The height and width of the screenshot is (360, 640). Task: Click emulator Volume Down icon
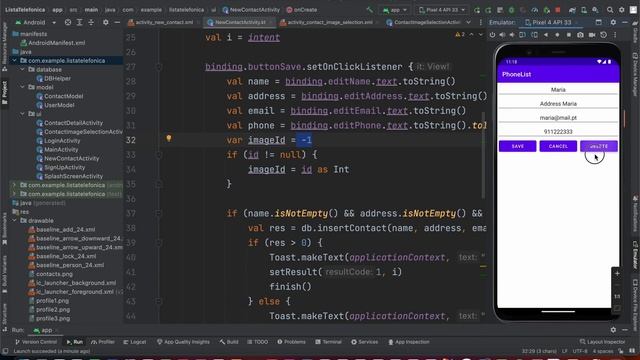pyautogui.click(x=512, y=35)
